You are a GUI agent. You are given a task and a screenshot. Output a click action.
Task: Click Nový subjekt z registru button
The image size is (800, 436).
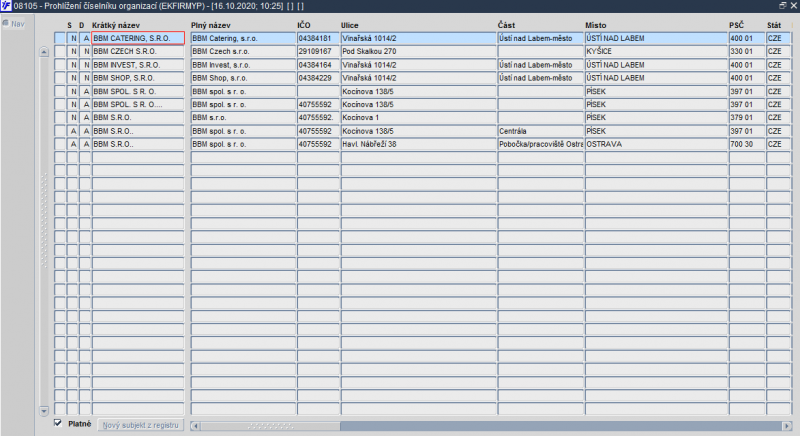tap(140, 425)
